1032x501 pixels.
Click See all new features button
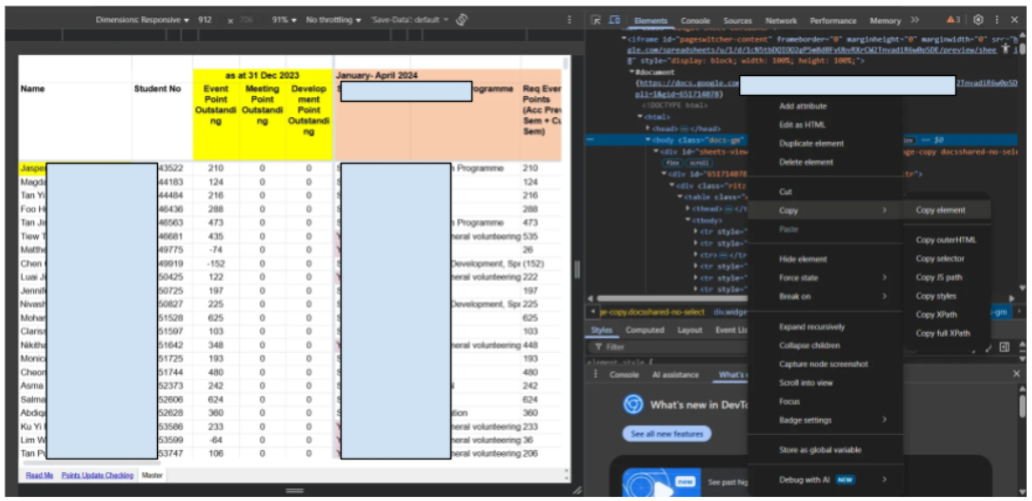(x=666, y=434)
